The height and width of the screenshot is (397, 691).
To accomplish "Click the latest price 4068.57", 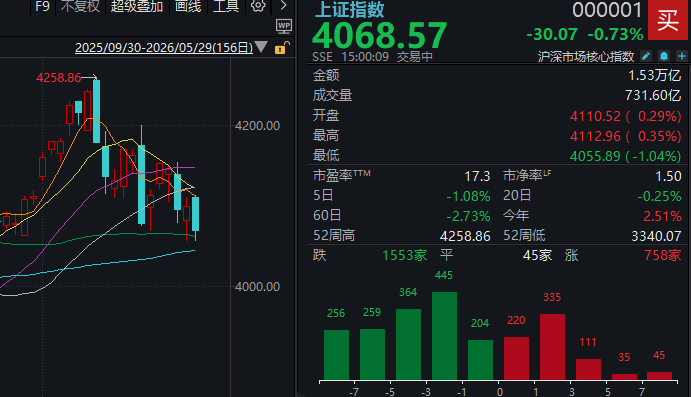I will [x=379, y=35].
